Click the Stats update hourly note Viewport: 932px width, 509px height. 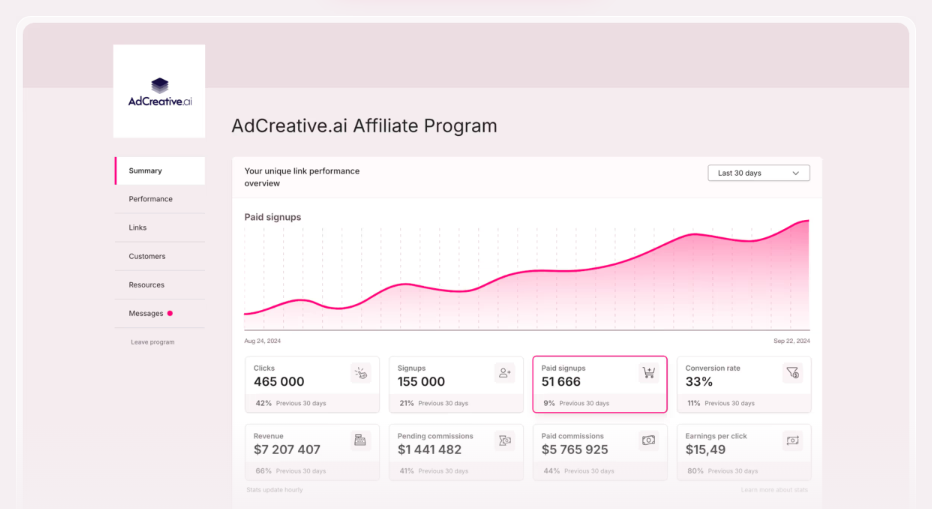[x=275, y=490]
